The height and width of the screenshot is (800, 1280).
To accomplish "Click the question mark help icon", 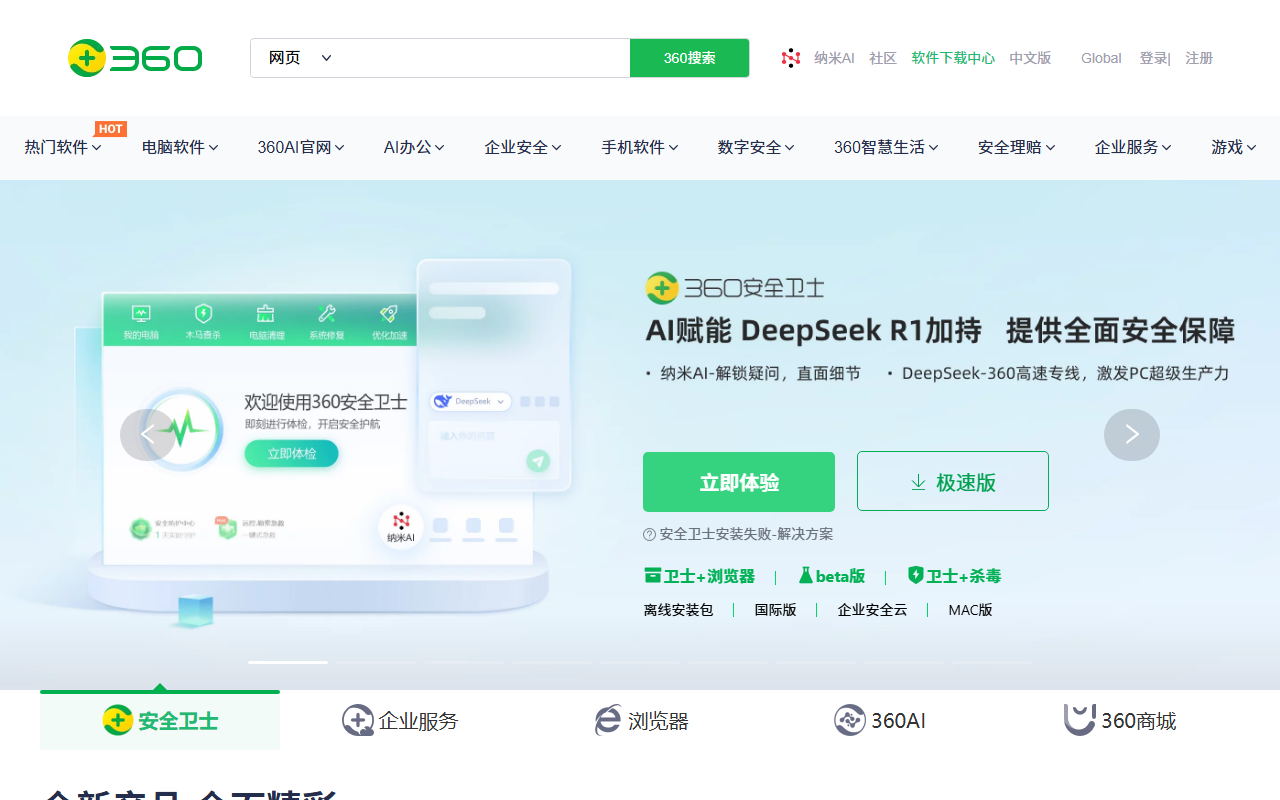I will point(649,534).
